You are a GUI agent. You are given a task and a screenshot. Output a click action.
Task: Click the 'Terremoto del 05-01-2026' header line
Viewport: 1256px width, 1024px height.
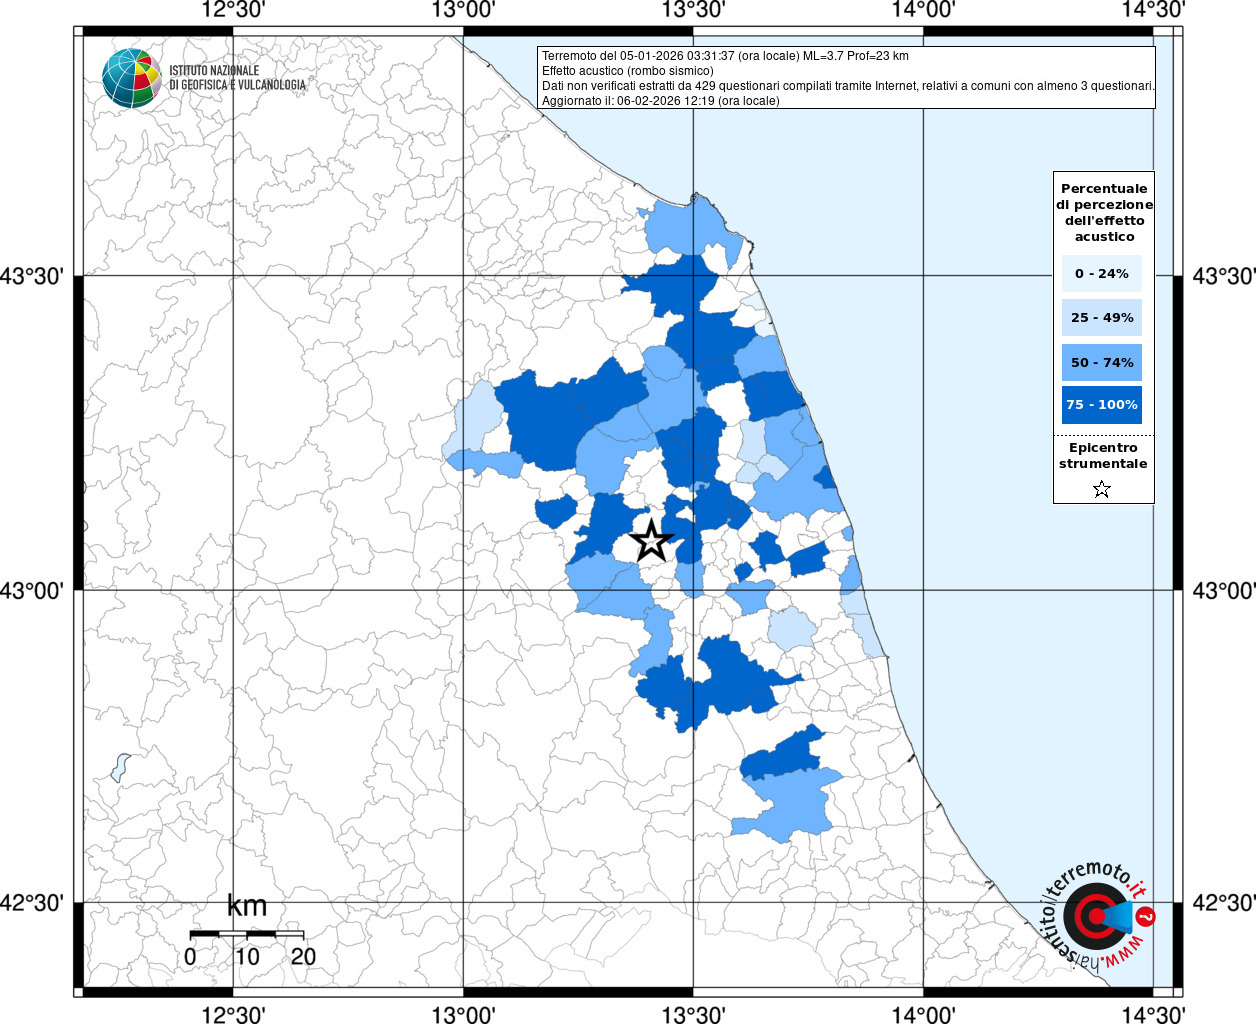point(725,56)
